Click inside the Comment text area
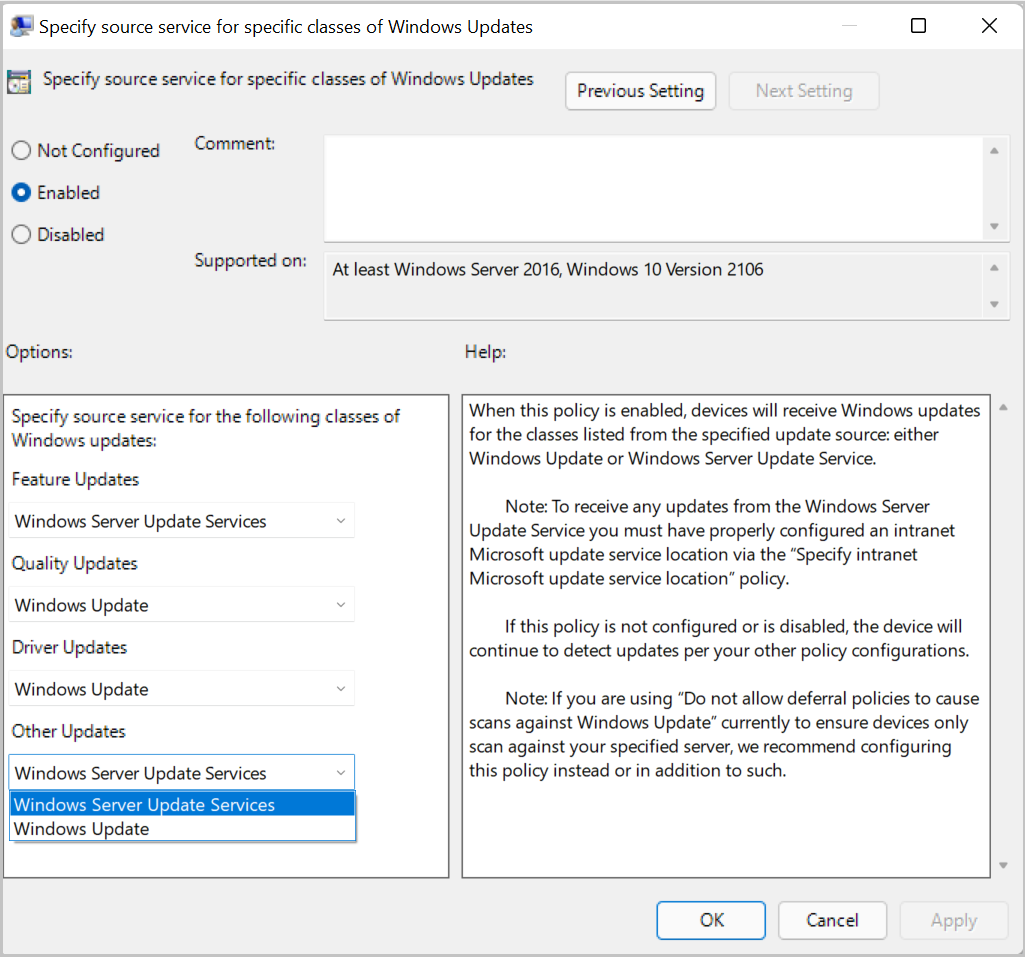 click(650, 185)
